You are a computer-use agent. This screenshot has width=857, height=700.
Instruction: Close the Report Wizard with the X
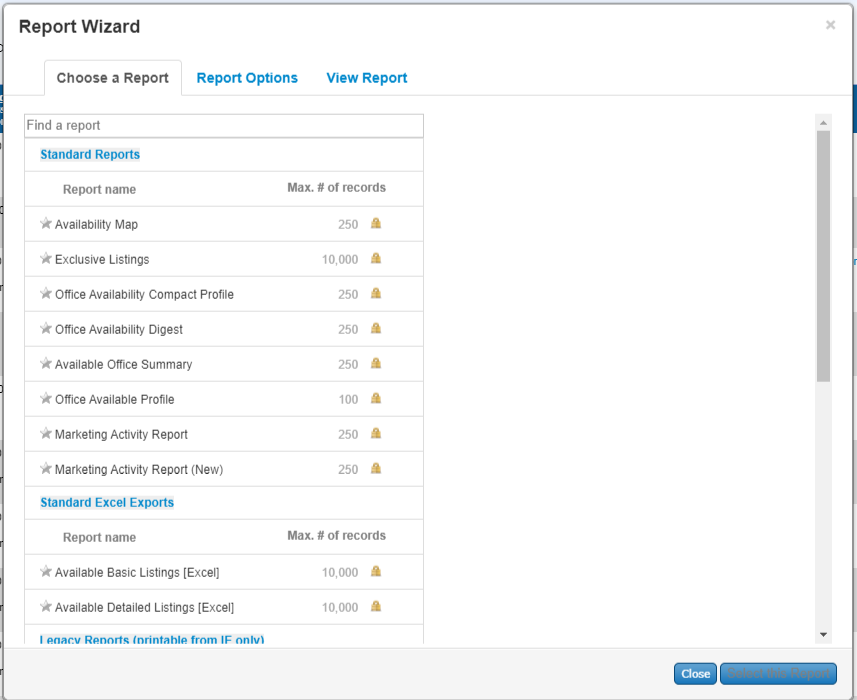click(830, 25)
